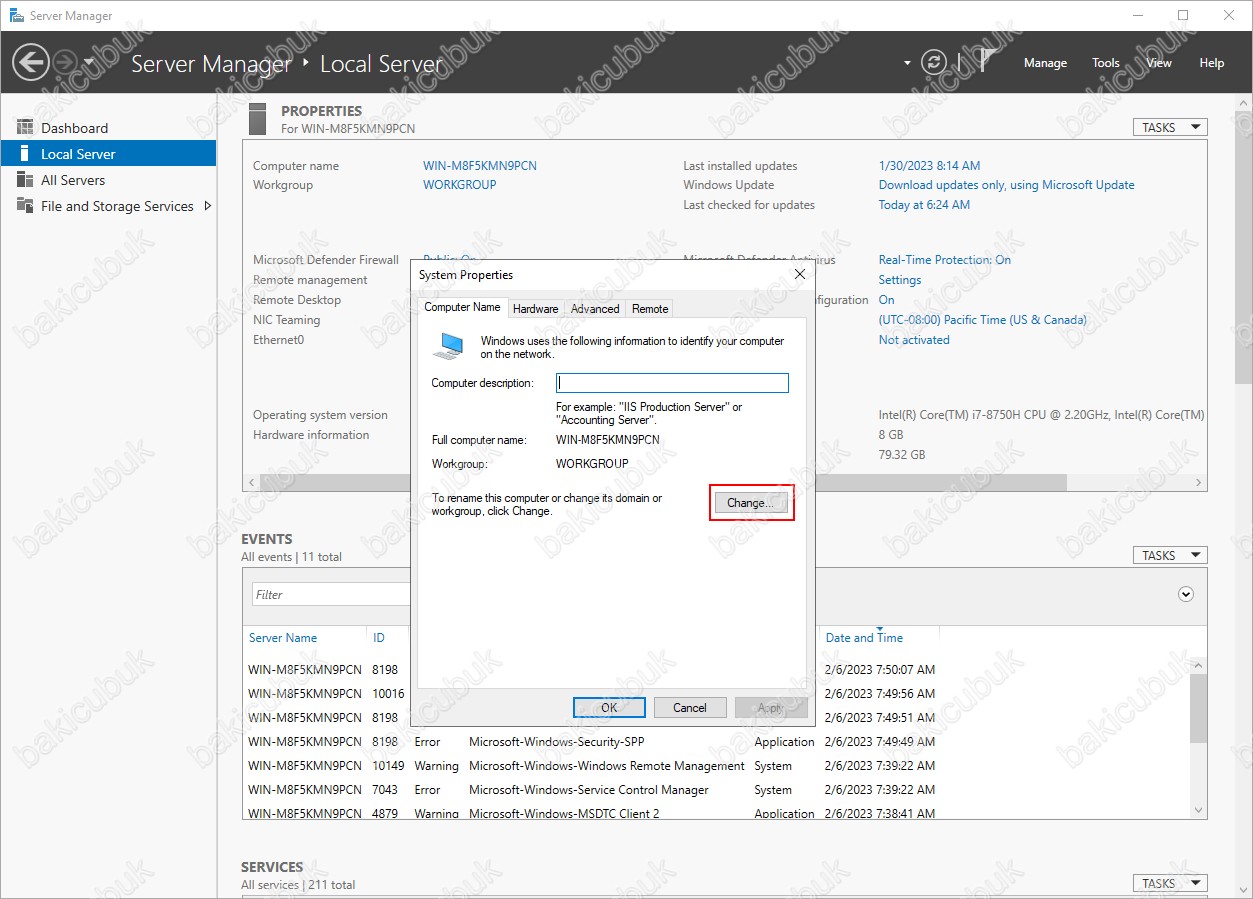Click the back navigation arrow in Server Manager
The width and height of the screenshot is (1253, 899).
point(30,62)
